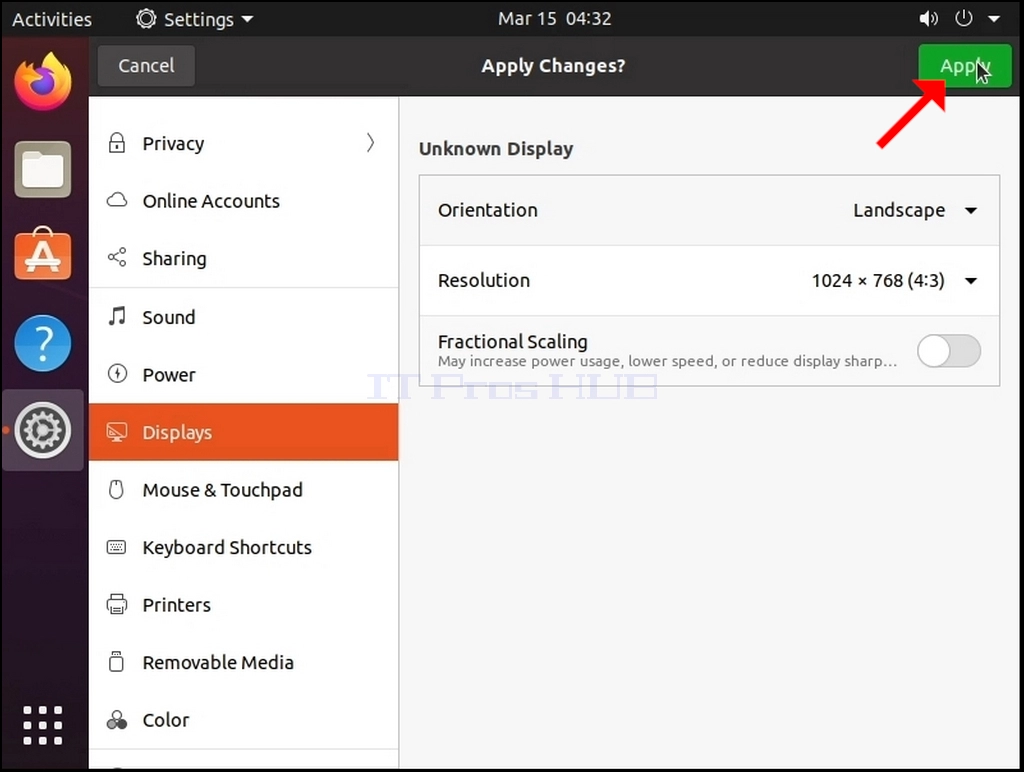
Task: Select Privacy in the sidebar
Action: [244, 143]
